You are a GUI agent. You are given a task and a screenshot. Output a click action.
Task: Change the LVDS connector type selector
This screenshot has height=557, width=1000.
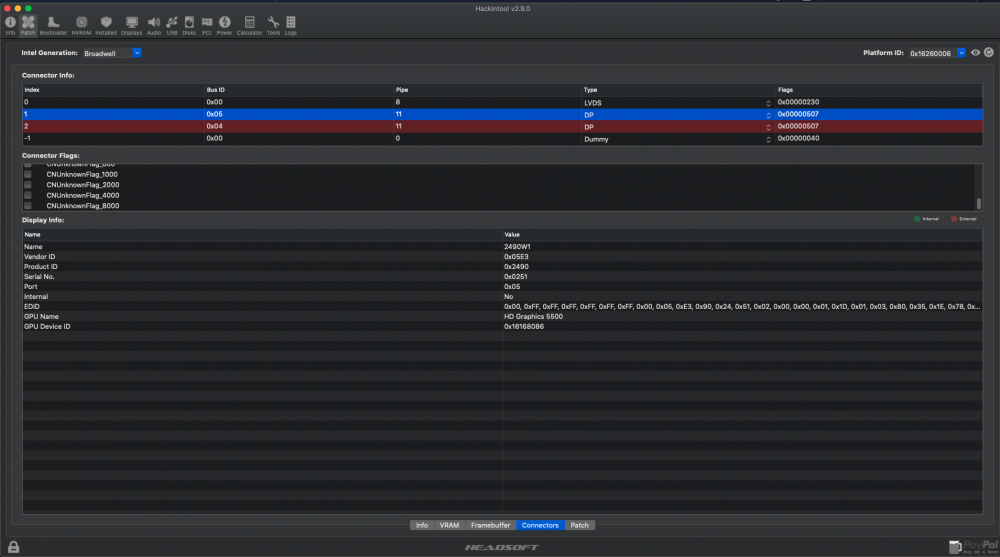pyautogui.click(x=768, y=102)
